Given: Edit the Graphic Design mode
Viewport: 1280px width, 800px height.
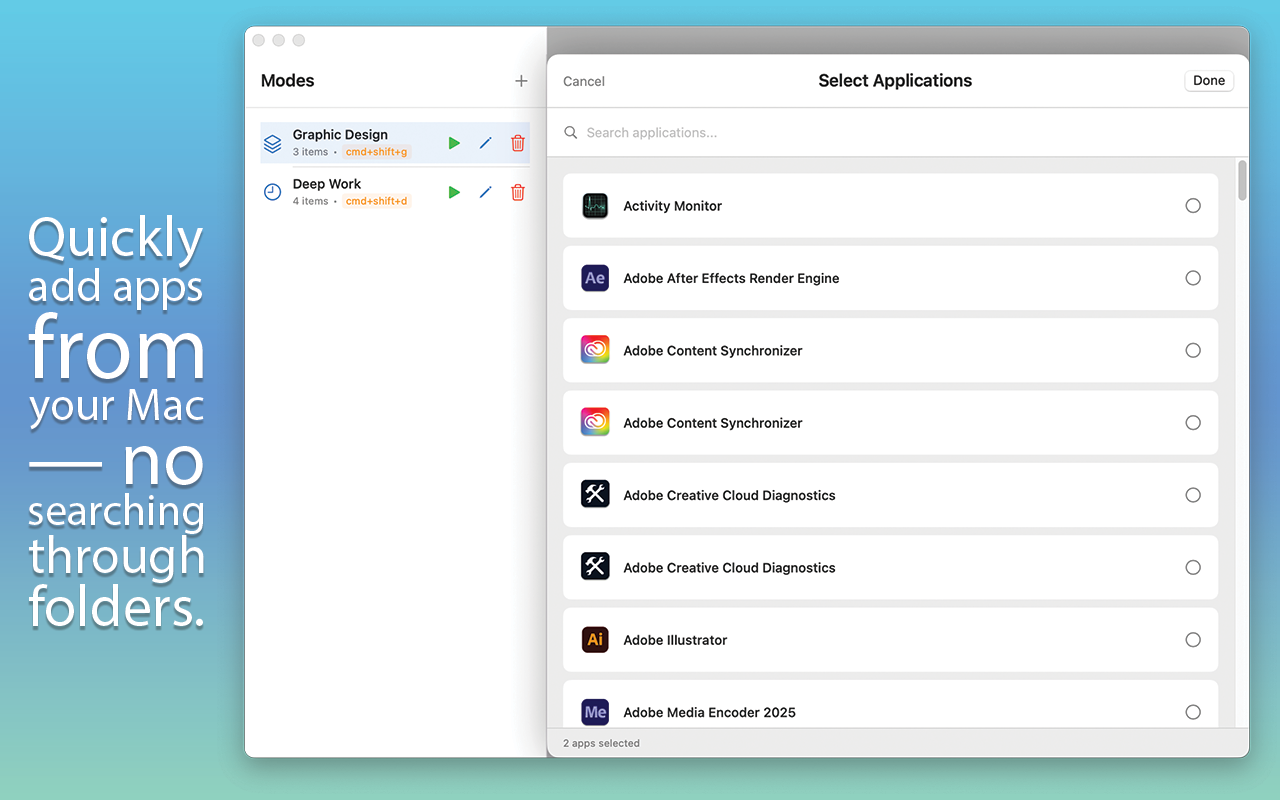Looking at the screenshot, I should pyautogui.click(x=486, y=142).
